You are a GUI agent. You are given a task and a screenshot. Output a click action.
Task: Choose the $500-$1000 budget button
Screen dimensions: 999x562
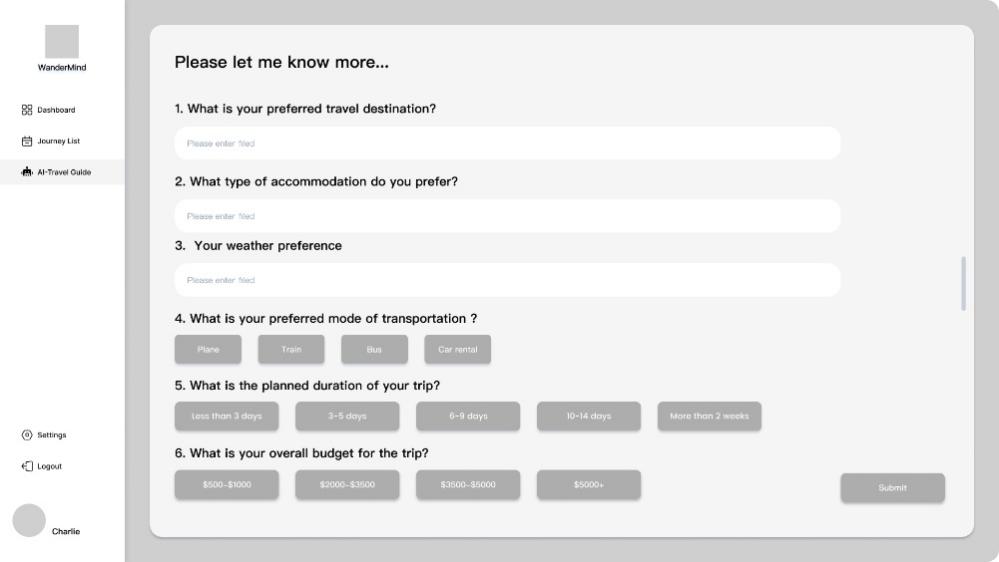[x=227, y=485]
